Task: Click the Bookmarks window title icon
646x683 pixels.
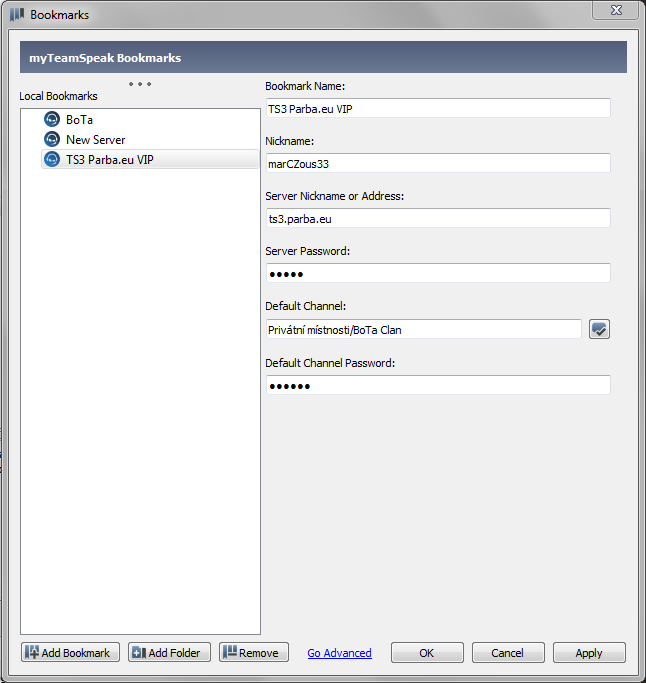Action: point(17,14)
